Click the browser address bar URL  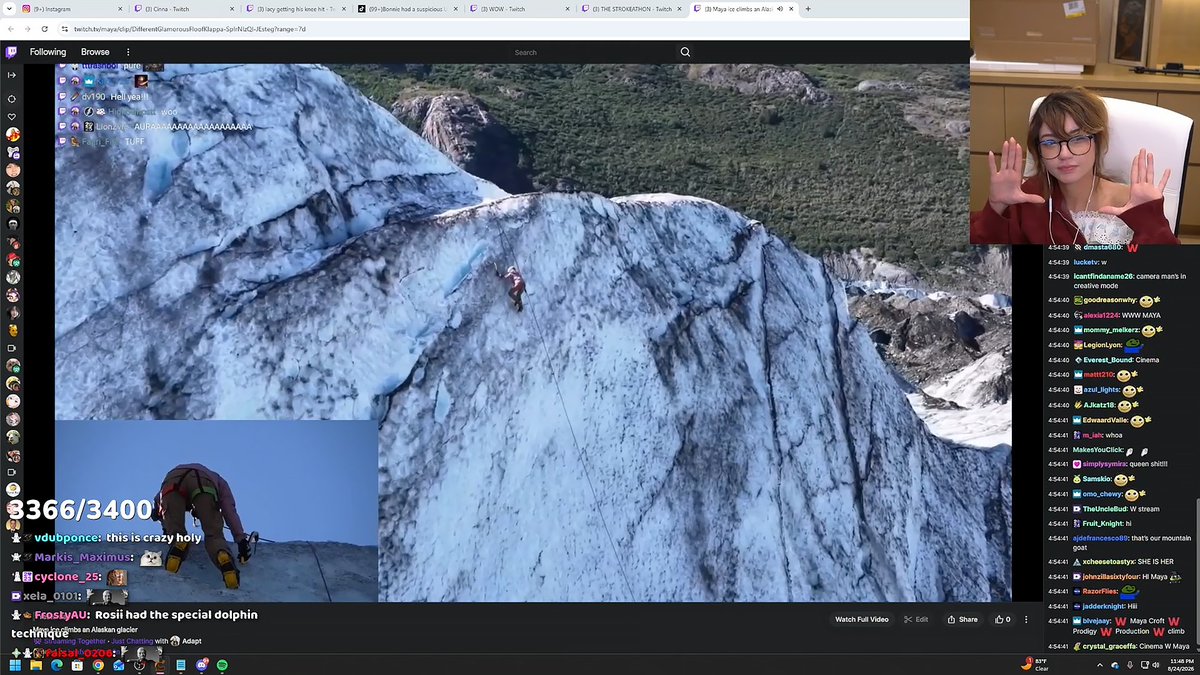[190, 29]
